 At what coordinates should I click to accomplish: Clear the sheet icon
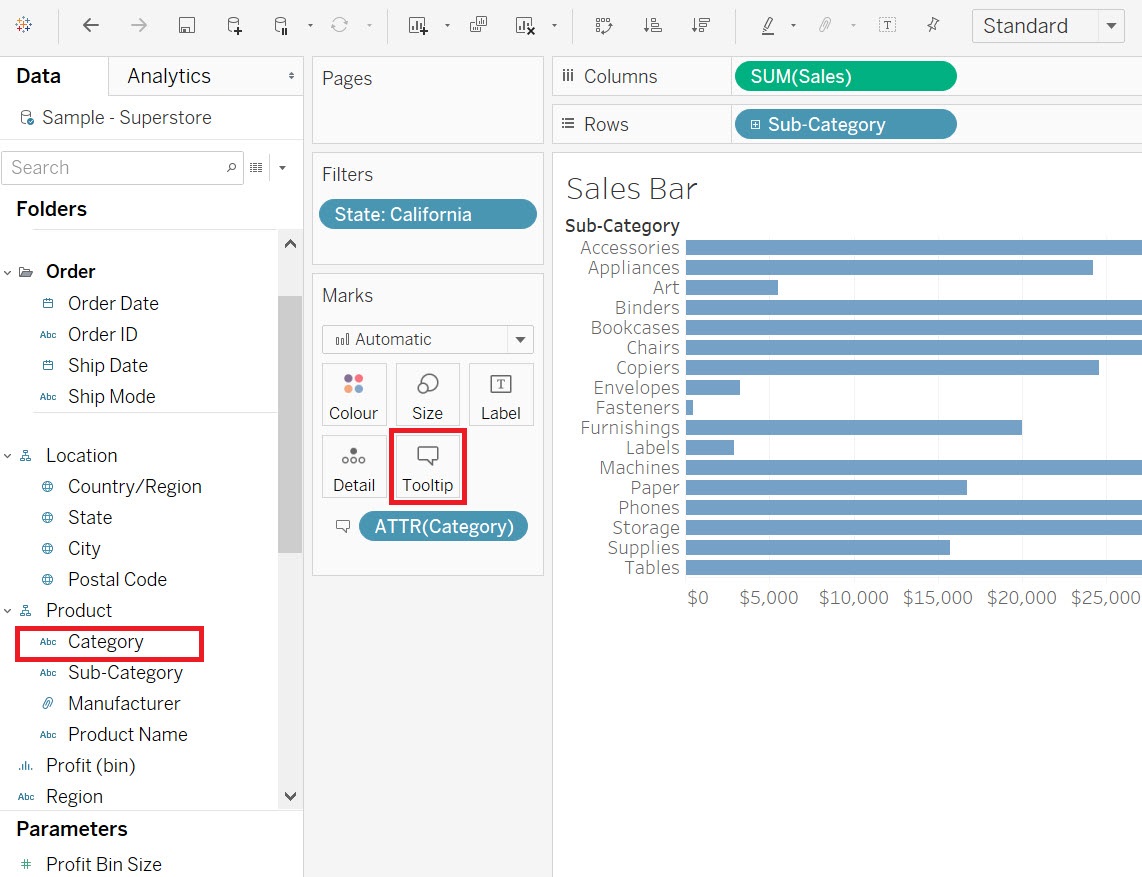click(525, 25)
